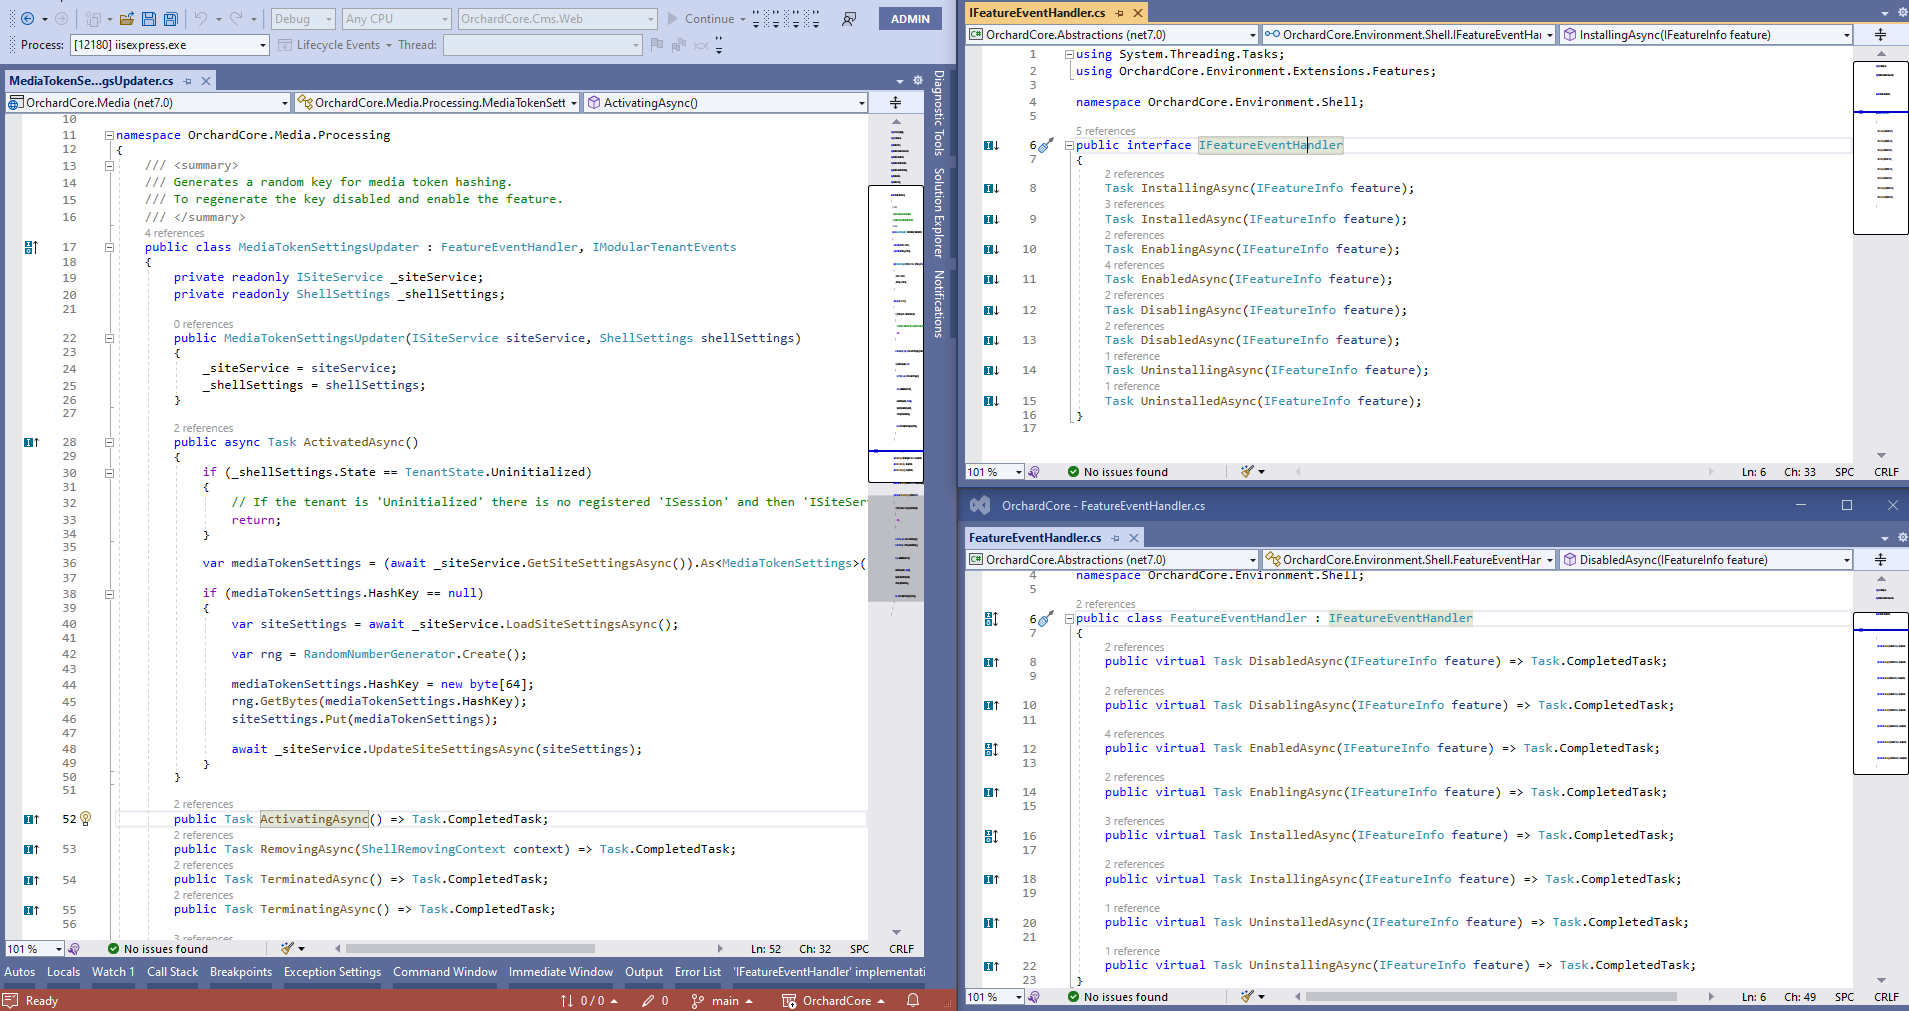Toggle pin on MediaTokenSettingsUpdater.cs tab

pyautogui.click(x=187, y=81)
